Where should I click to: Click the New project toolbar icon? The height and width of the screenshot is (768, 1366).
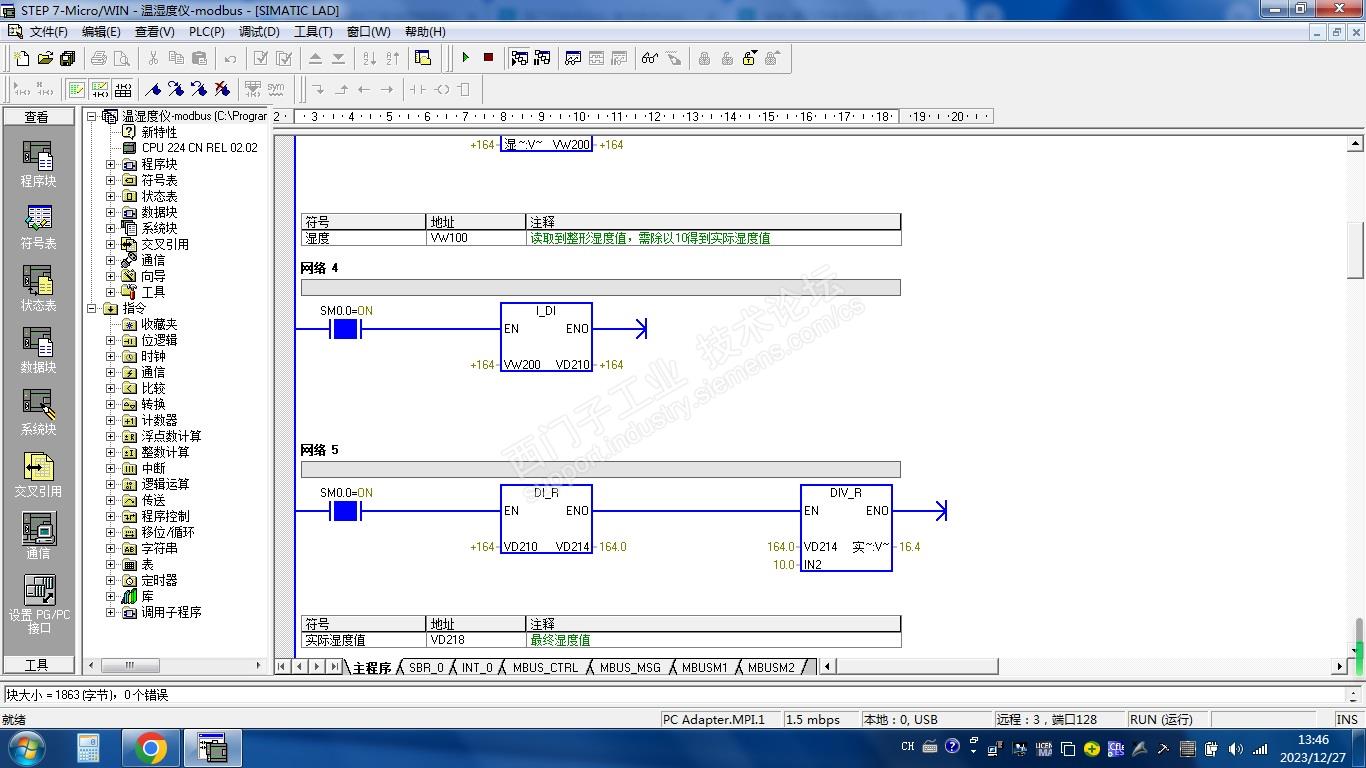pos(22,58)
